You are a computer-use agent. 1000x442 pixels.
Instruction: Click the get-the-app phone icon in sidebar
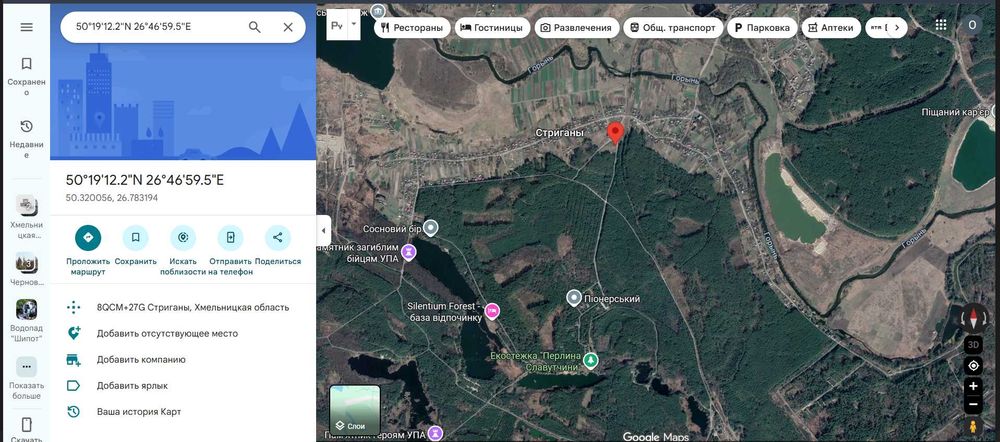[x=26, y=425]
